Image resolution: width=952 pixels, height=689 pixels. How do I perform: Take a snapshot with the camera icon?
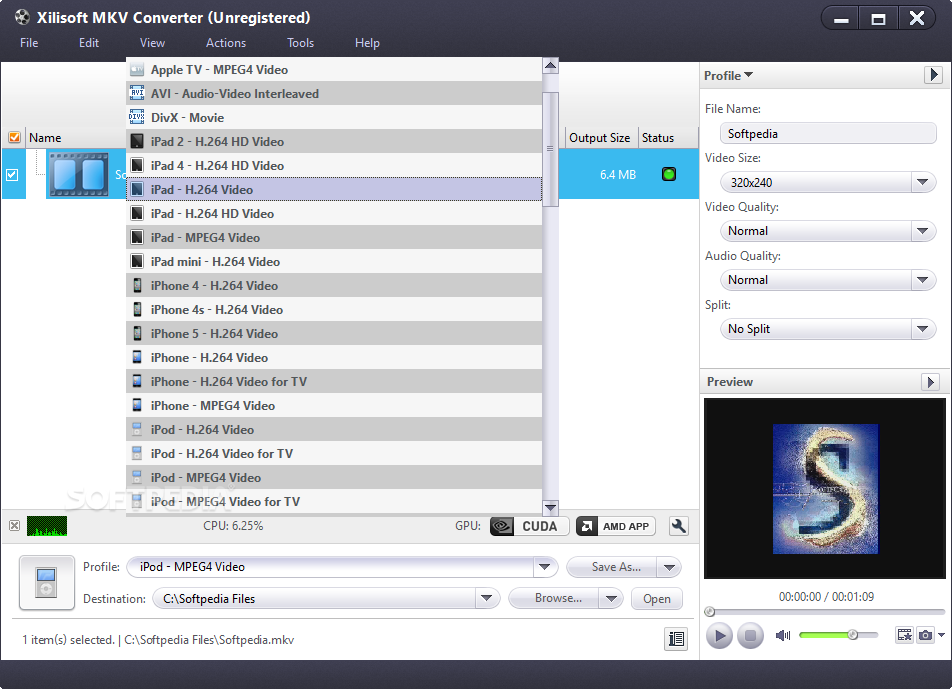(x=925, y=635)
